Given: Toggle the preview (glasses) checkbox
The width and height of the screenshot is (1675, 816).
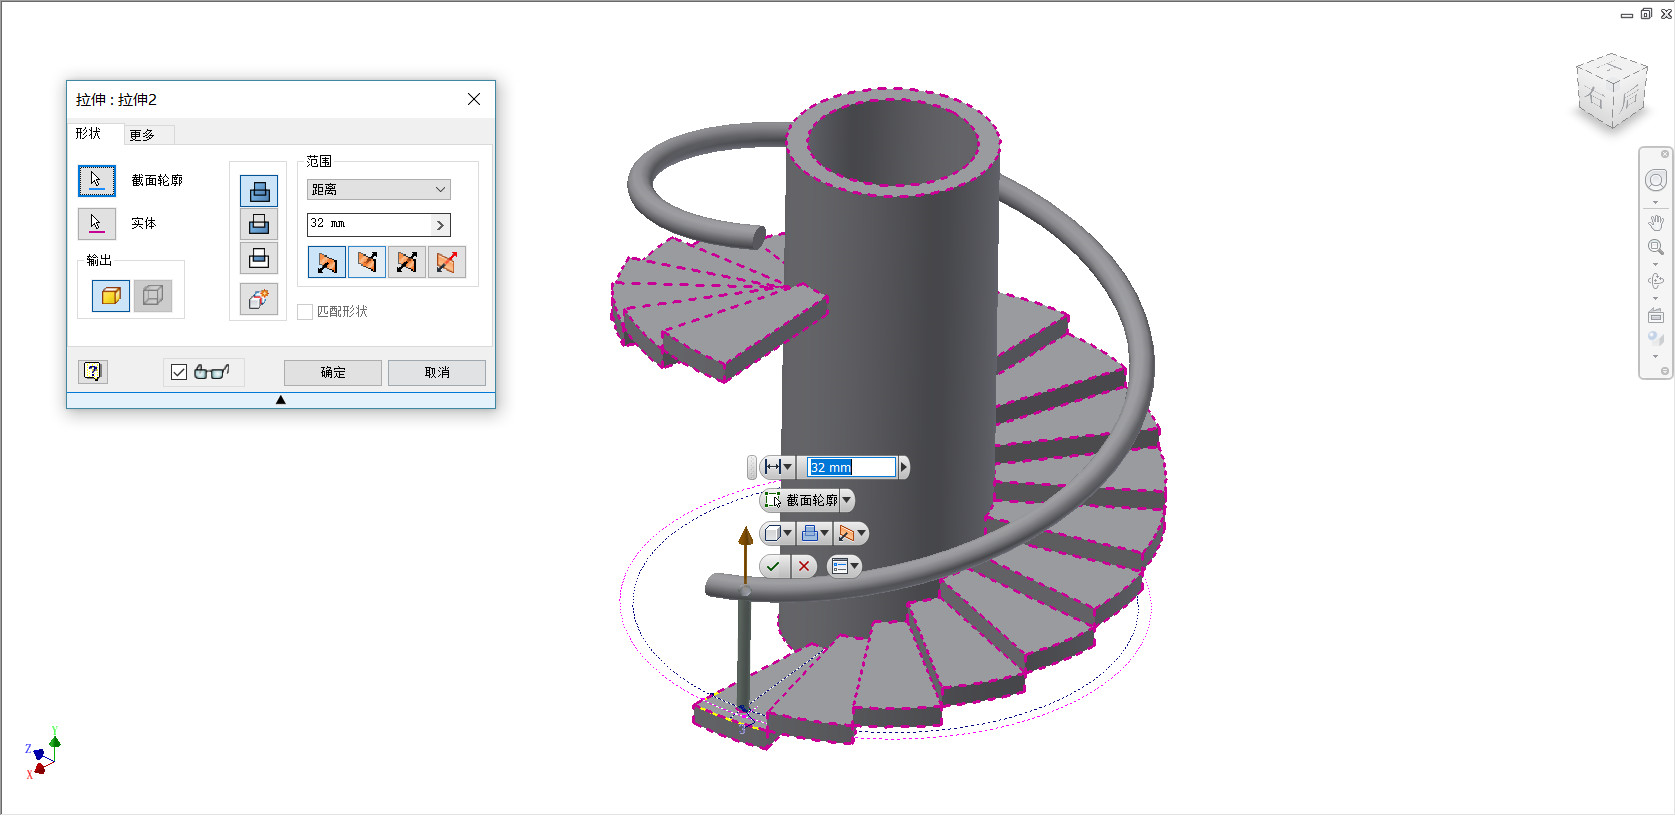Looking at the screenshot, I should (x=179, y=372).
